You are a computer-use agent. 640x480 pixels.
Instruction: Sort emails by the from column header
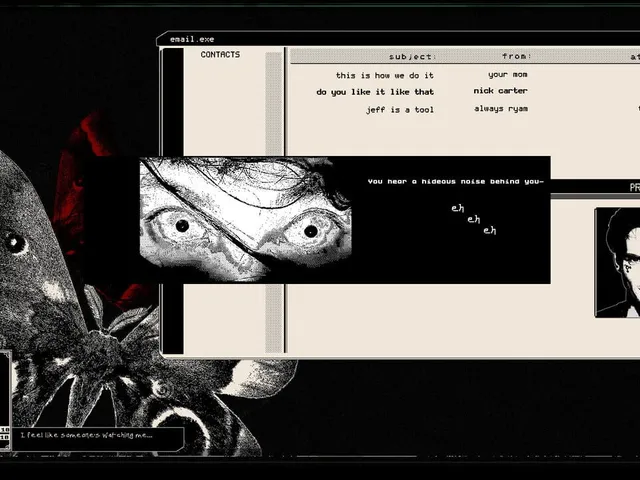516,56
